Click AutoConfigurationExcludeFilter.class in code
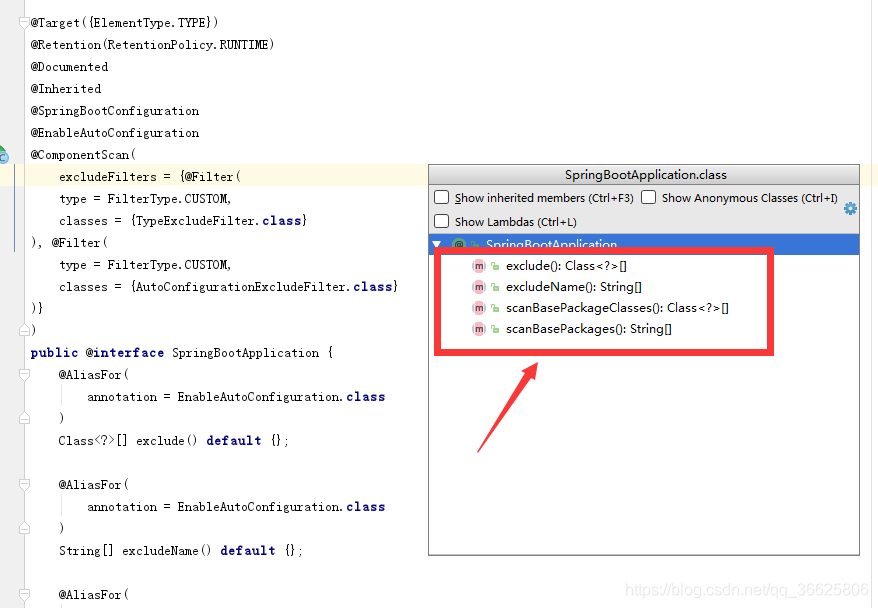Screen dimensions: 878x608 (264, 287)
